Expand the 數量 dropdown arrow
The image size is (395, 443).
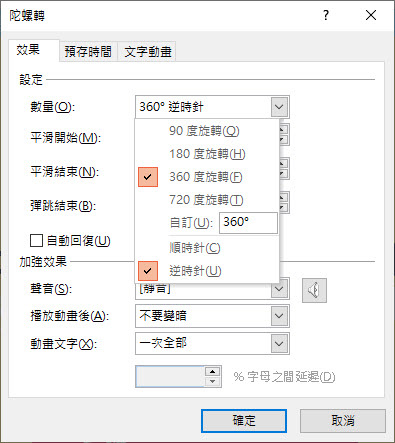[279, 107]
